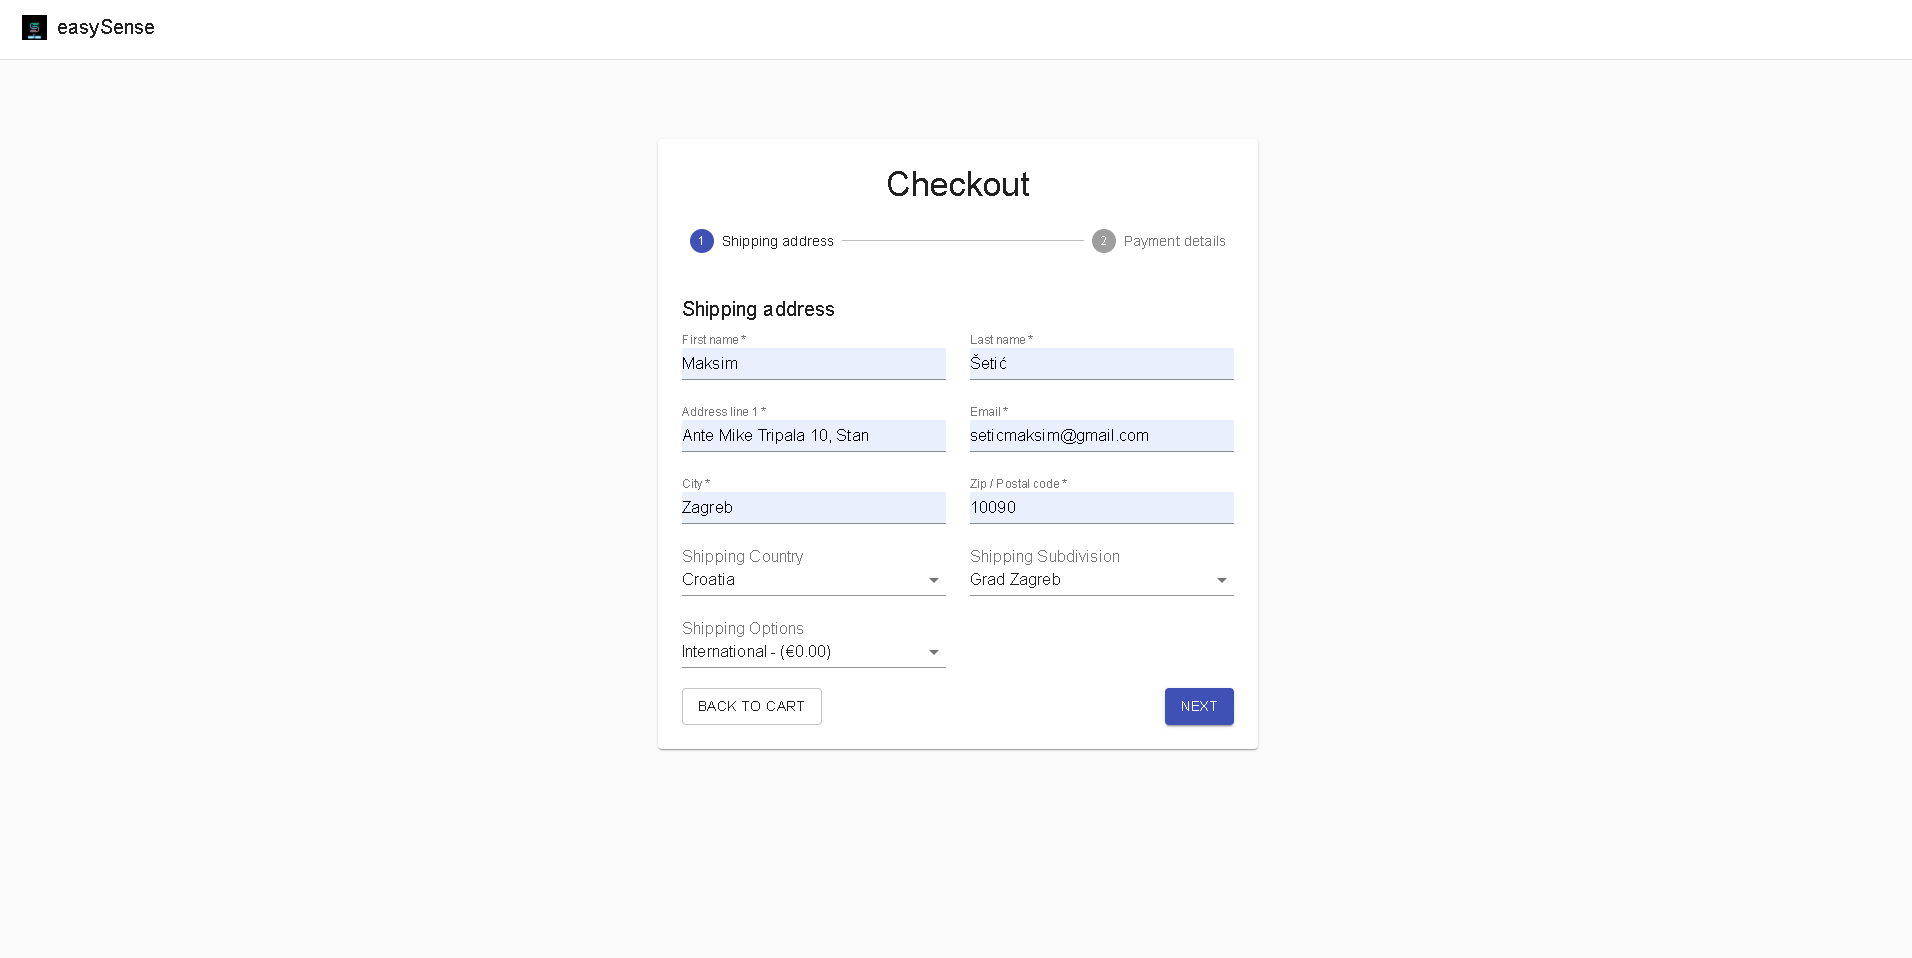
Task: Click the Payment details step label
Action: pos(1174,241)
